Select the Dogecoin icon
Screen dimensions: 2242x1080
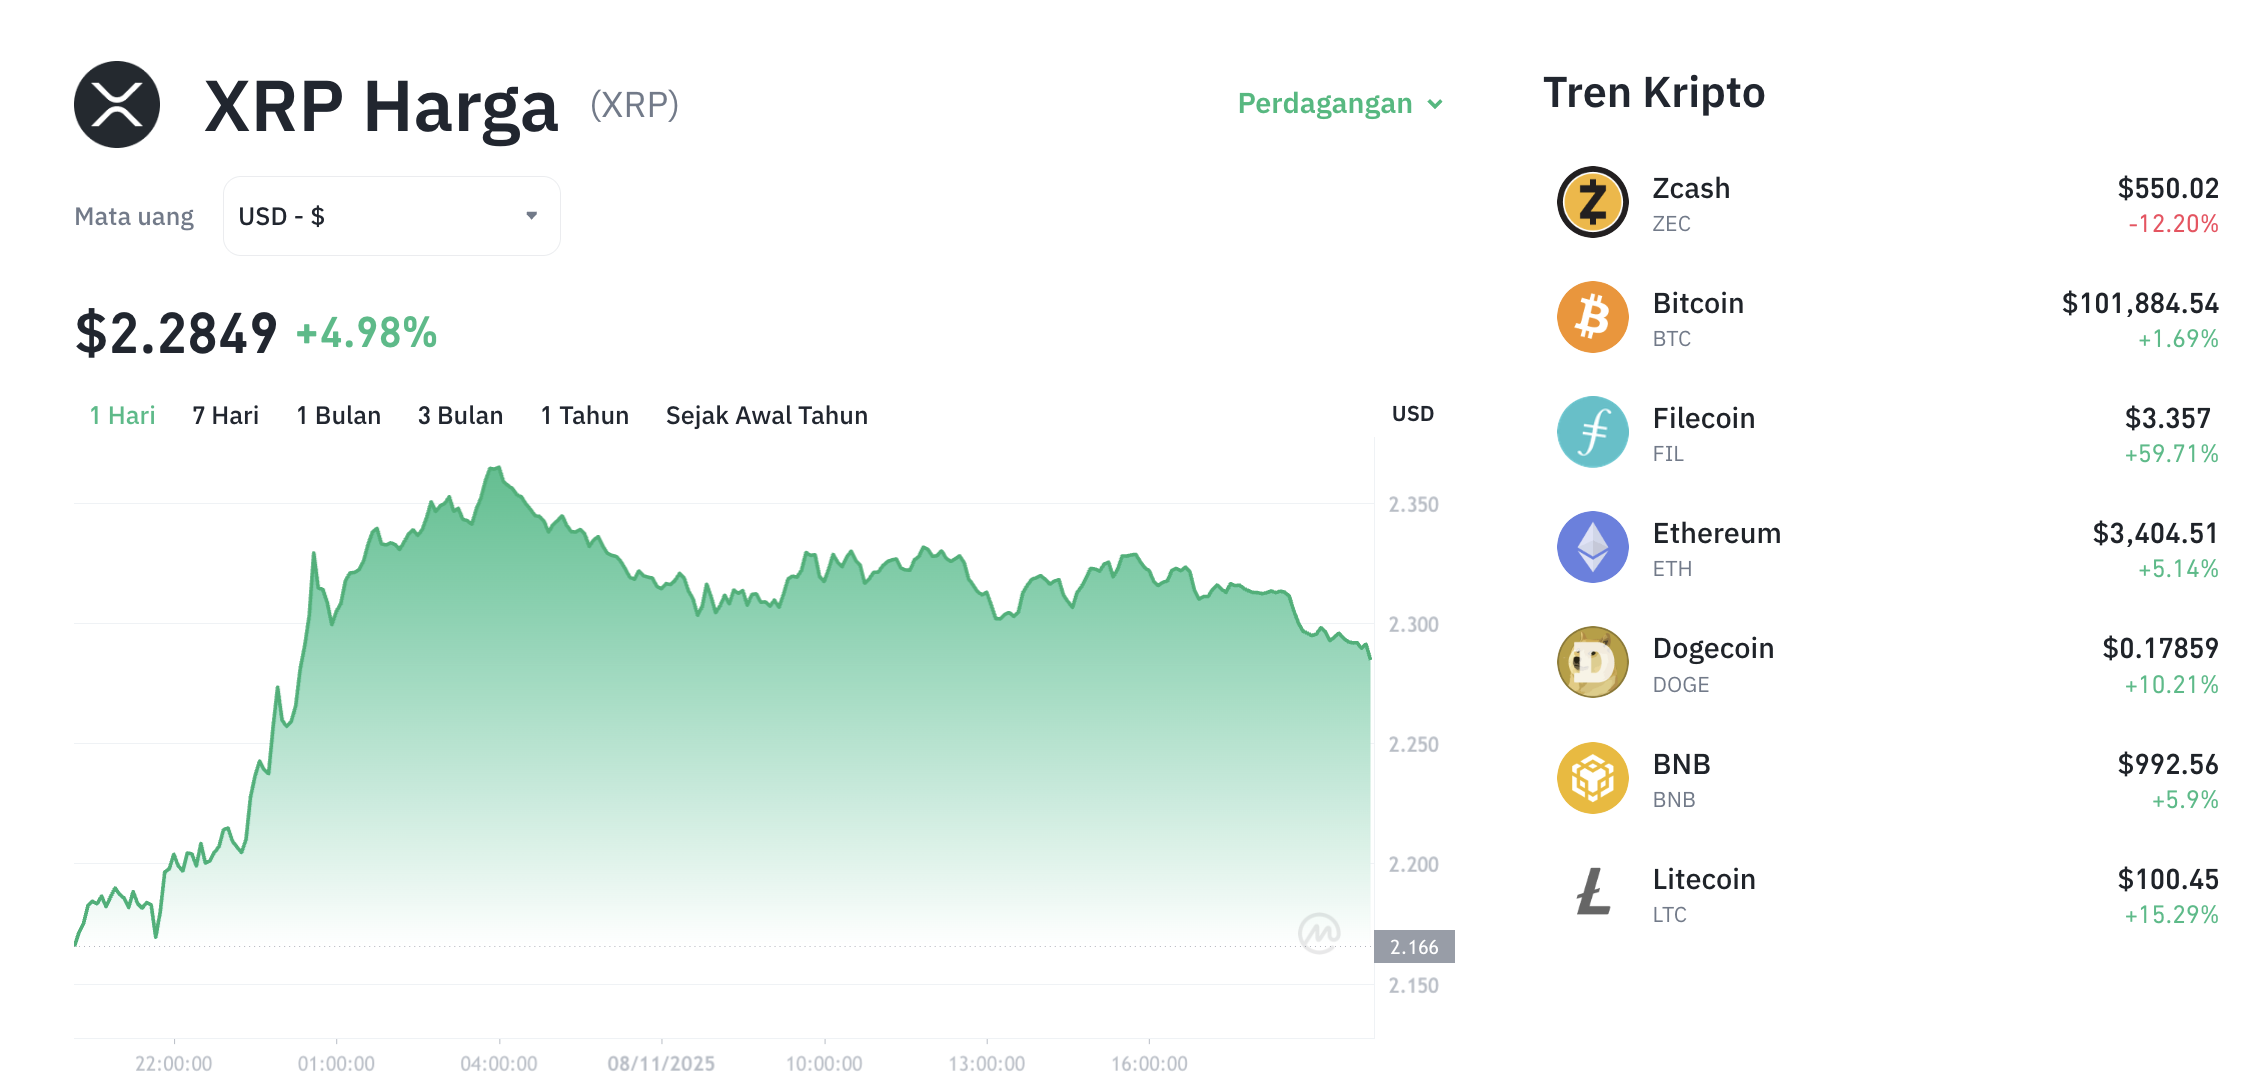click(x=1592, y=661)
